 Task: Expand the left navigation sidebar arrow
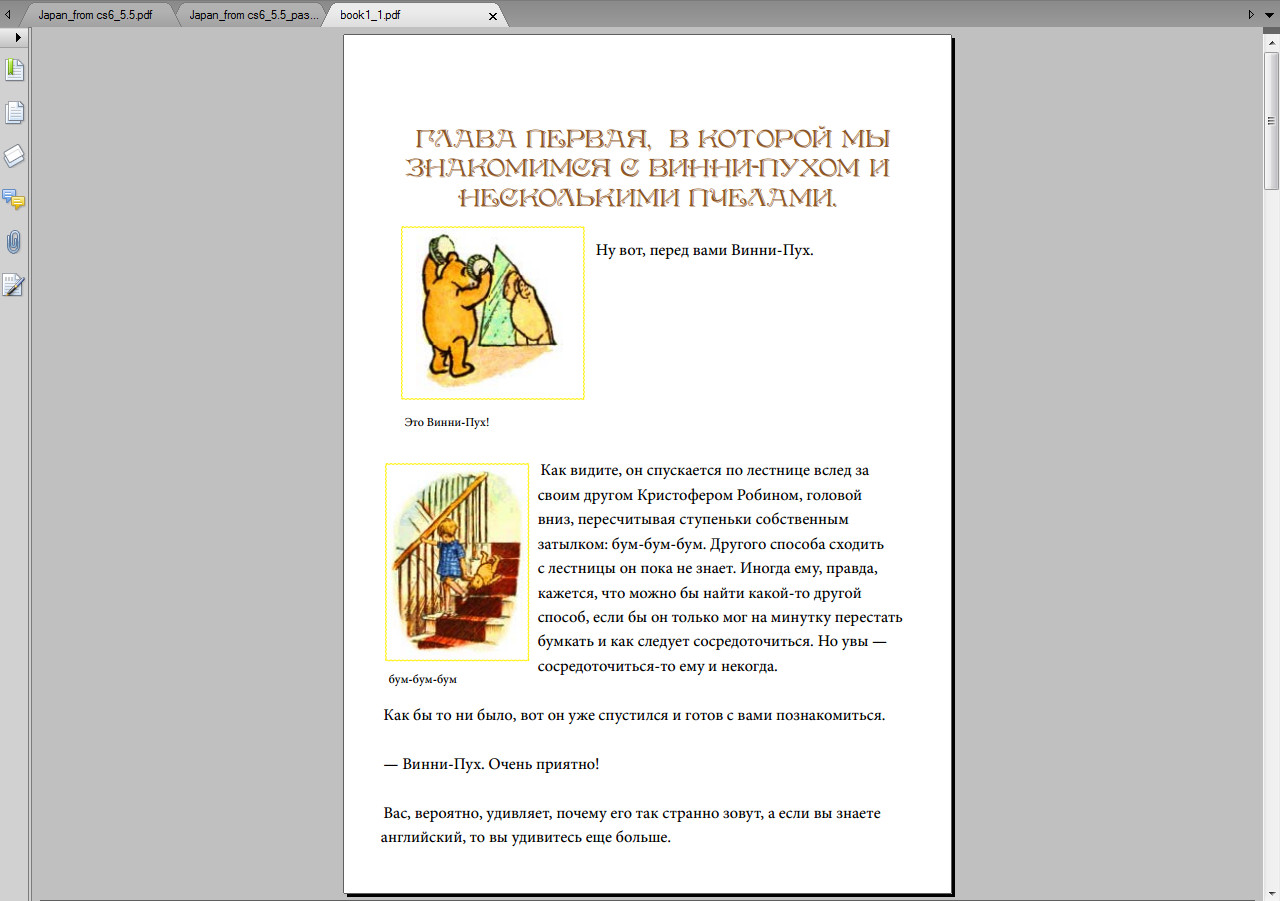[18, 37]
